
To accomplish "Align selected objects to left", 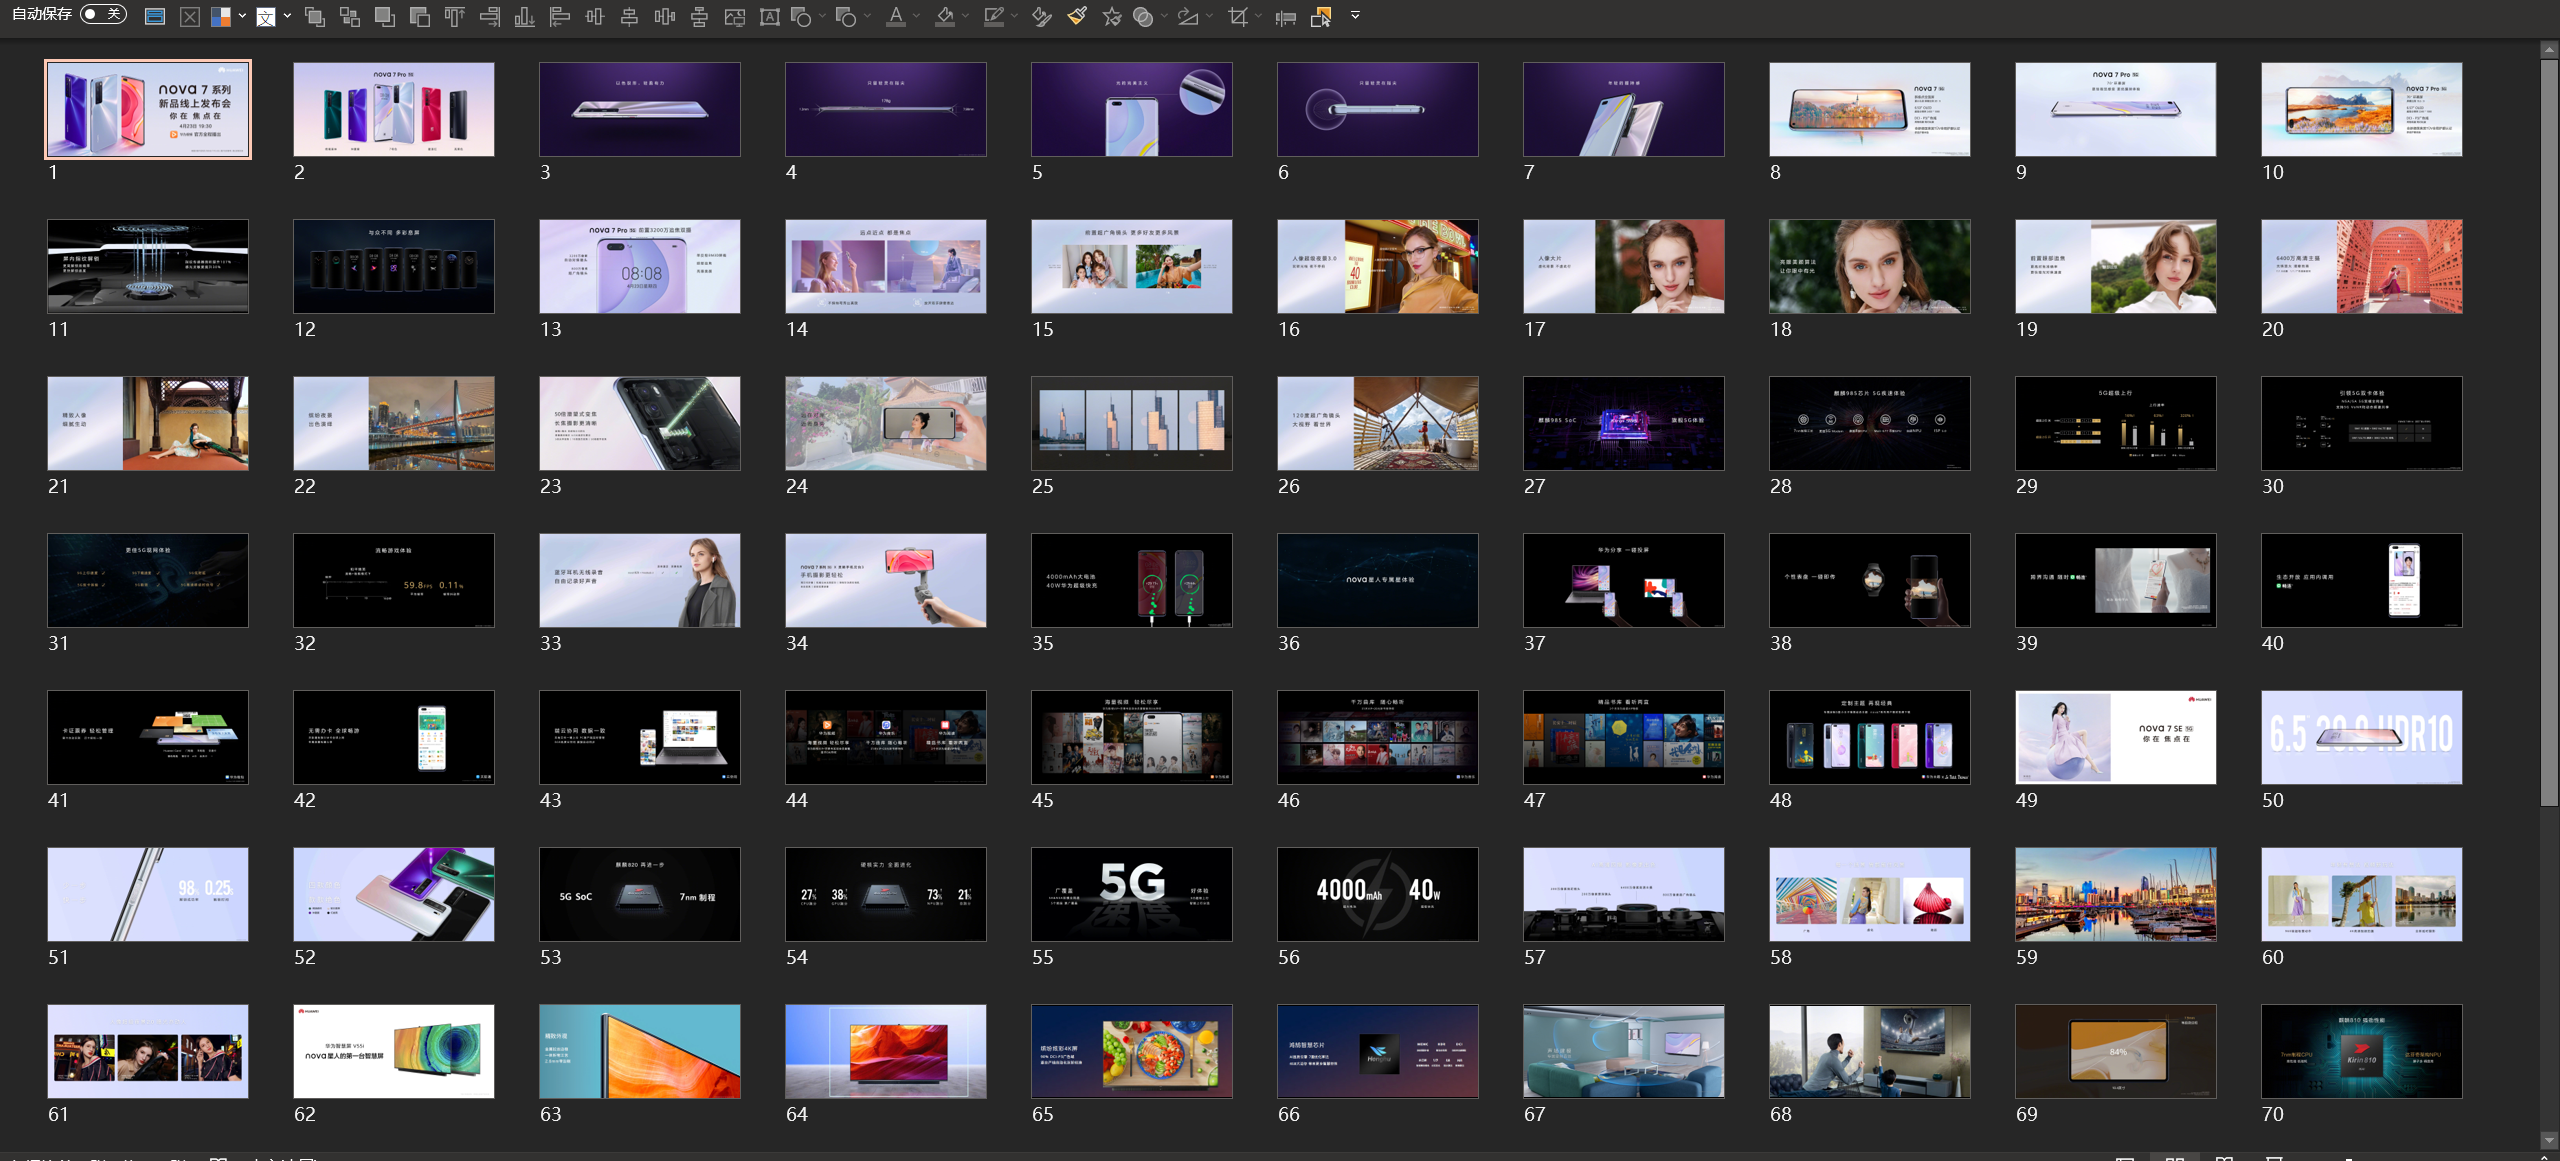I will 560,16.
